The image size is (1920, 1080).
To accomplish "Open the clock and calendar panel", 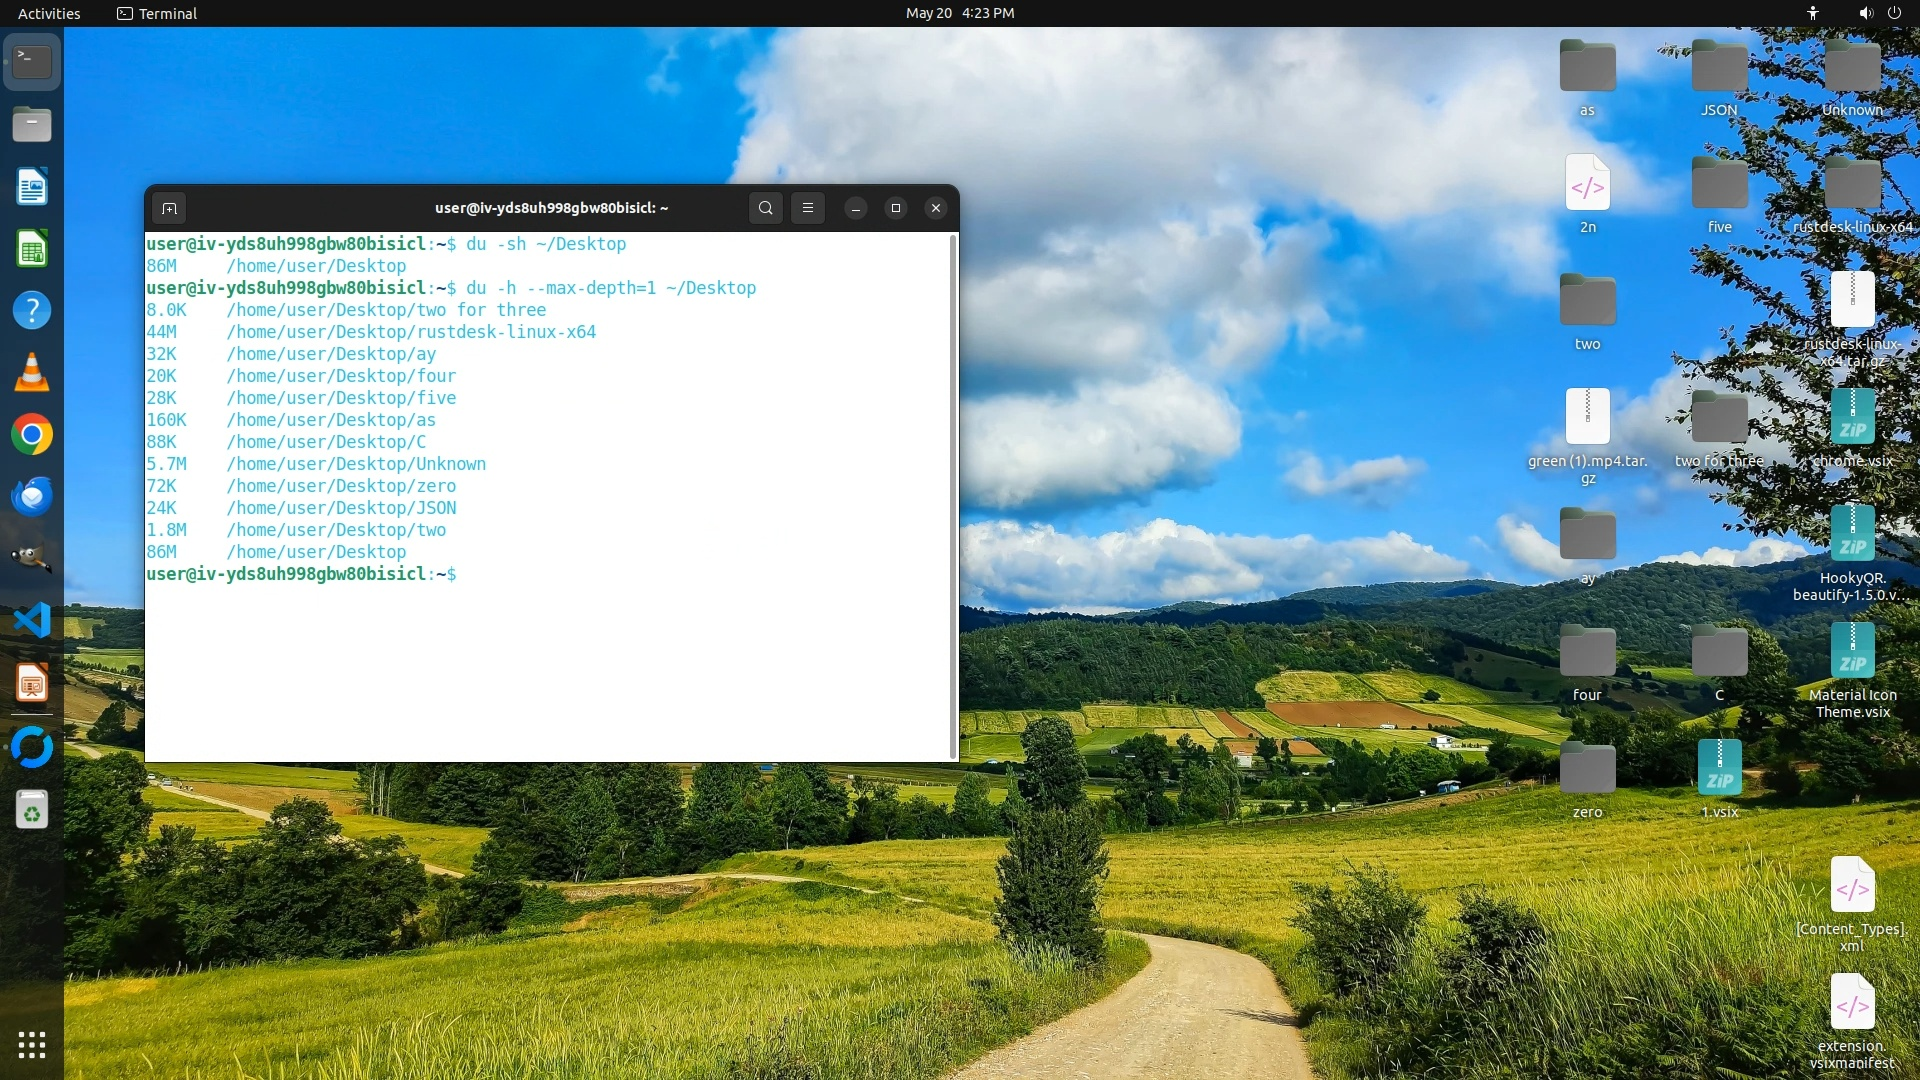I will pyautogui.click(x=959, y=13).
